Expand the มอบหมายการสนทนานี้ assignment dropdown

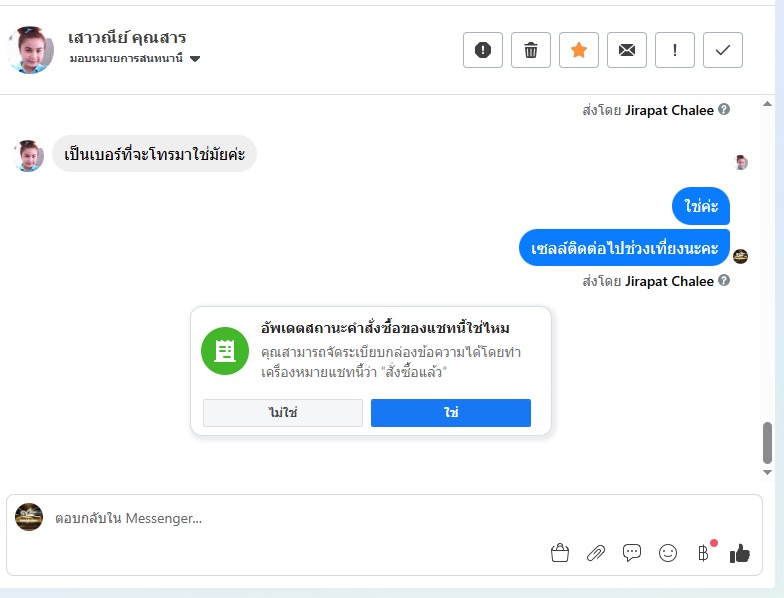(195, 59)
